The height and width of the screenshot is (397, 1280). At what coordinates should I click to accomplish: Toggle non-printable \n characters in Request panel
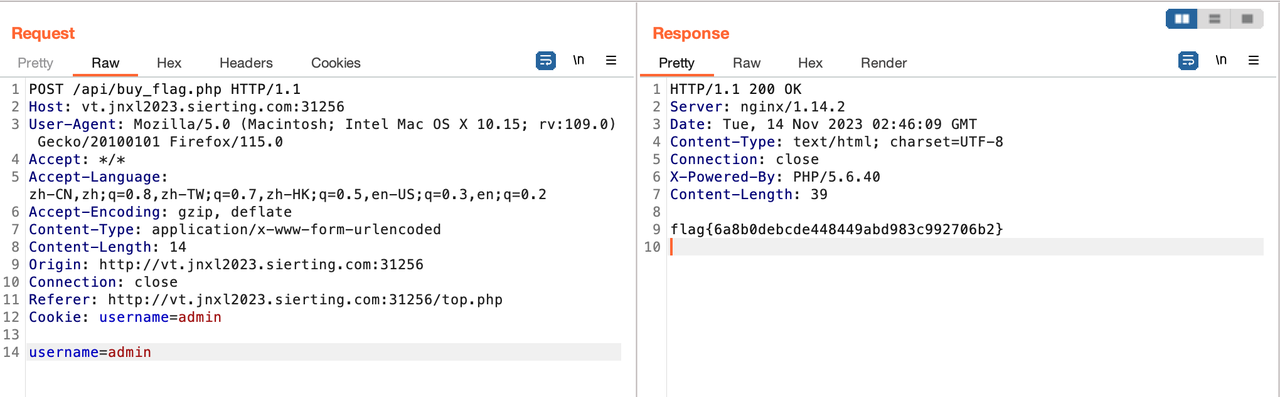(x=578, y=61)
